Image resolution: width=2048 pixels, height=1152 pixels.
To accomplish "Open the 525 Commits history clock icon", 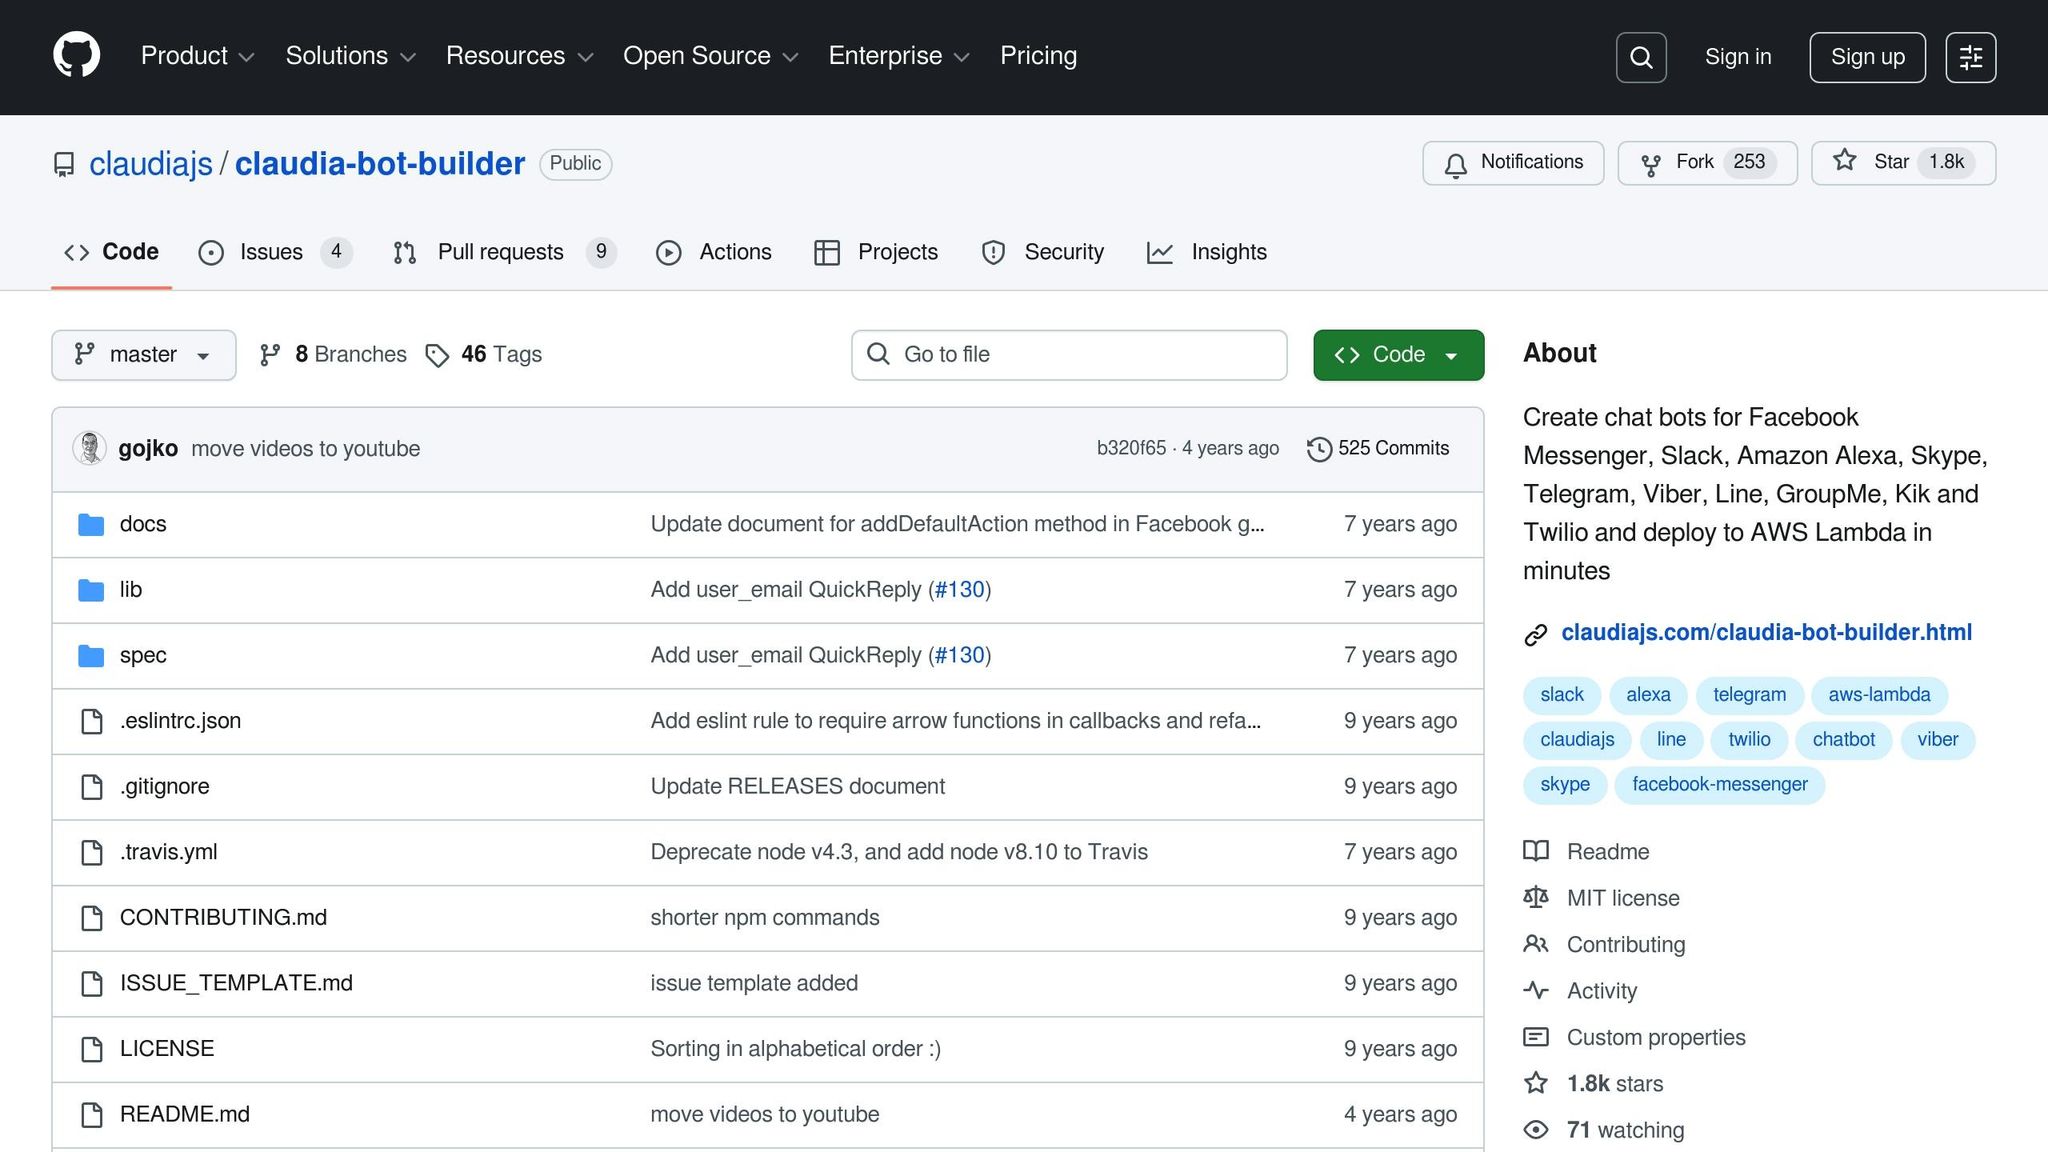I will (1319, 449).
